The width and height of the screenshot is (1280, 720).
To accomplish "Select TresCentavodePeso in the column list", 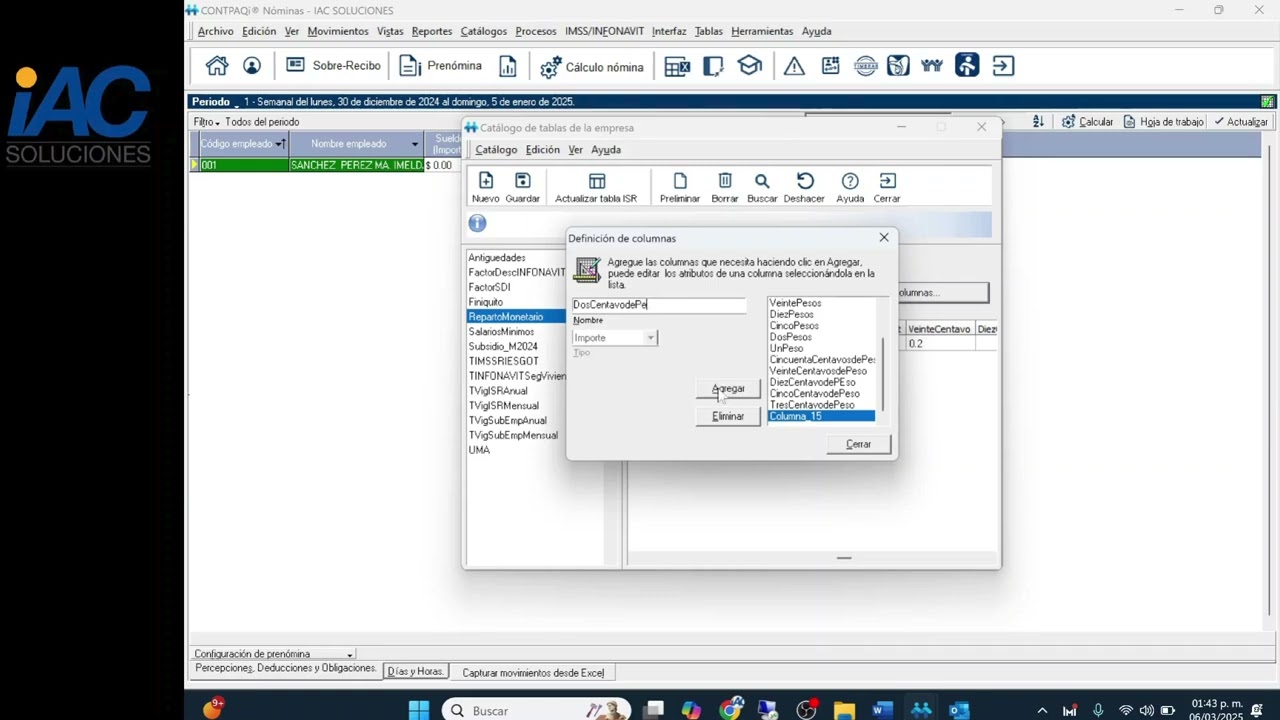I will [812, 405].
